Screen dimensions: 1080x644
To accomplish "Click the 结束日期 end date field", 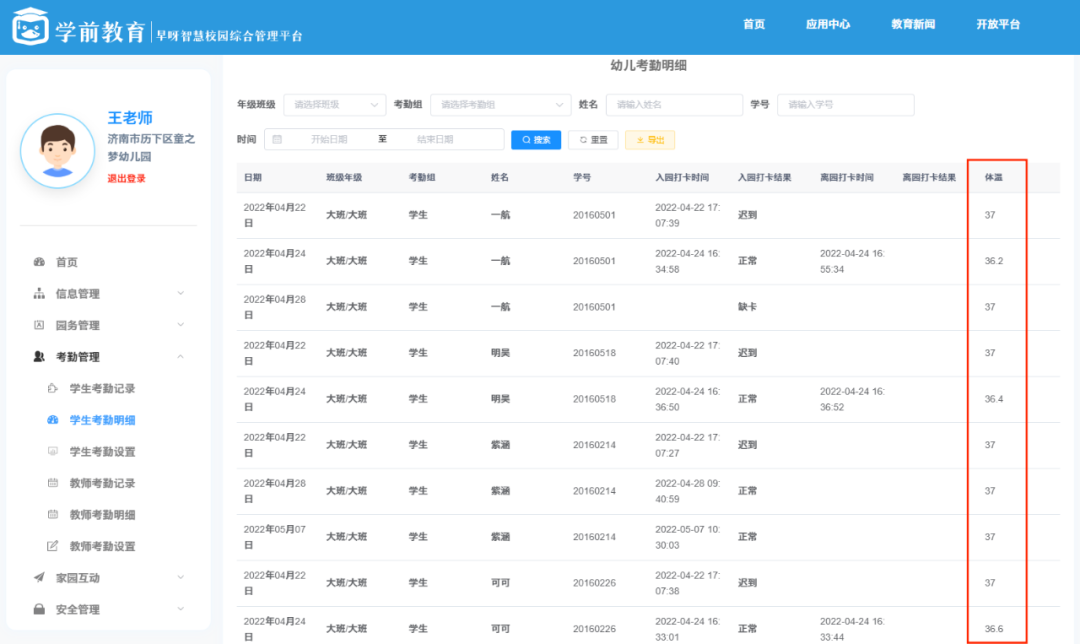I will [x=435, y=139].
